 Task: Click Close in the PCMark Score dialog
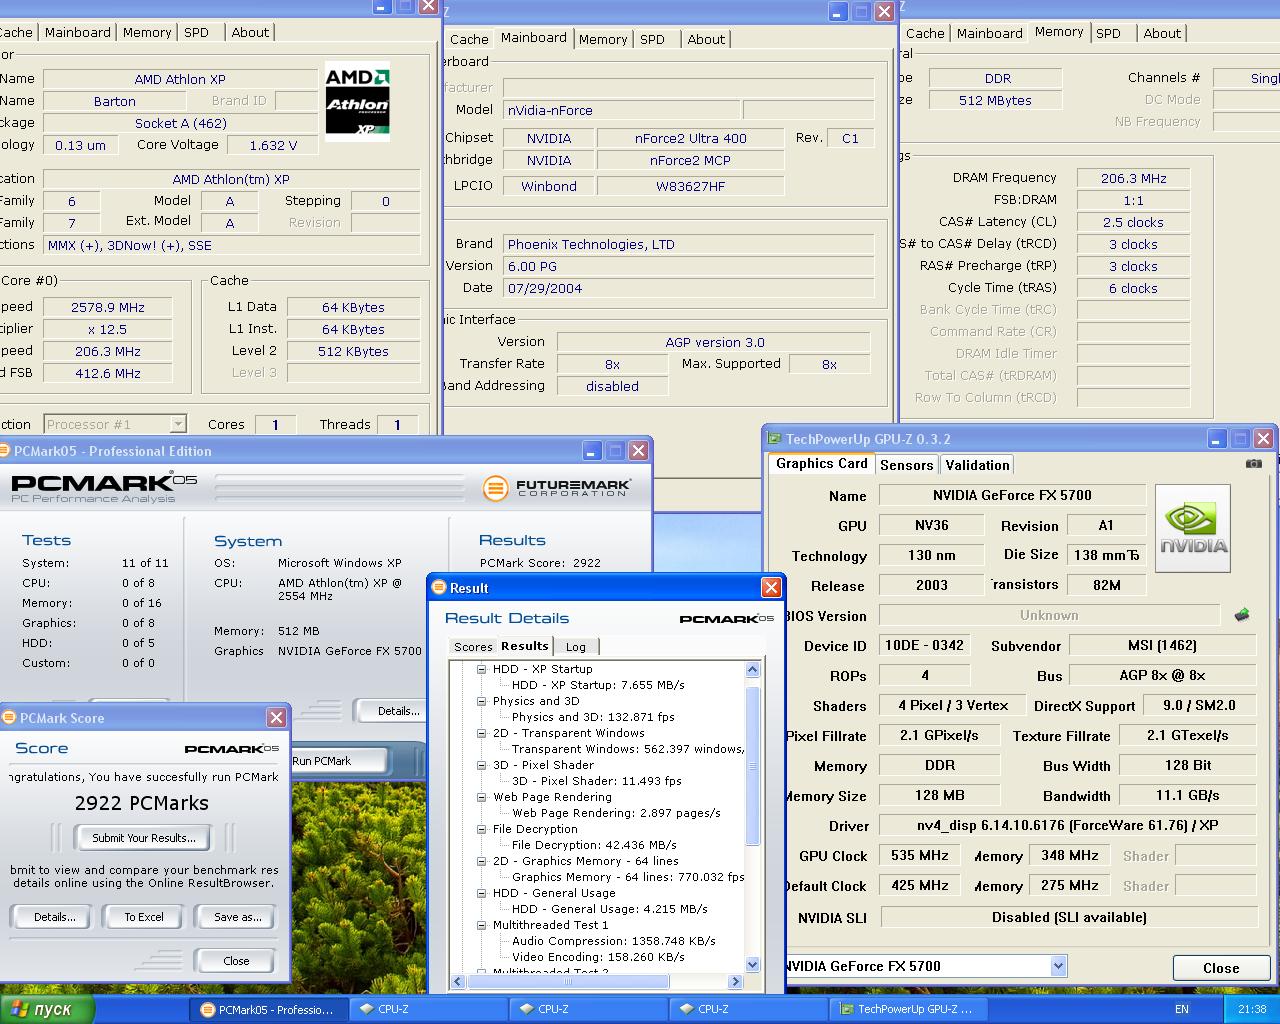click(x=237, y=960)
